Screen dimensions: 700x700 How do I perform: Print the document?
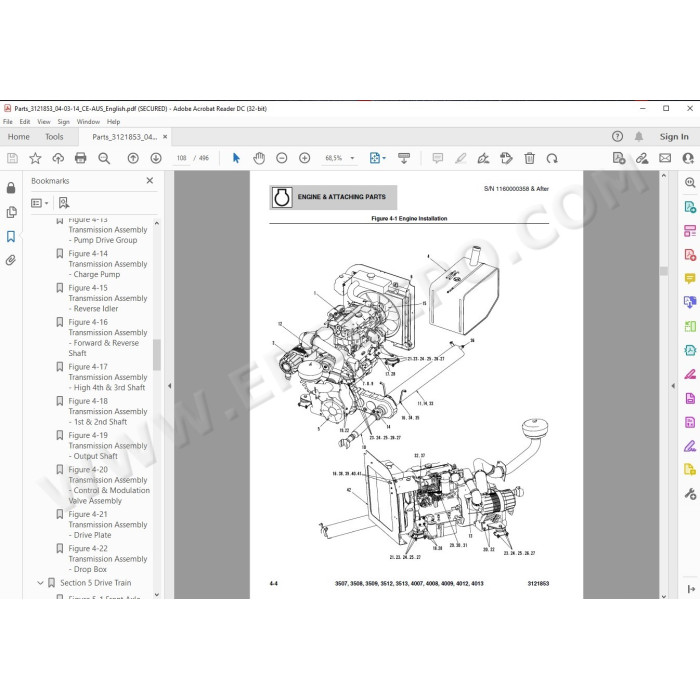[81, 158]
